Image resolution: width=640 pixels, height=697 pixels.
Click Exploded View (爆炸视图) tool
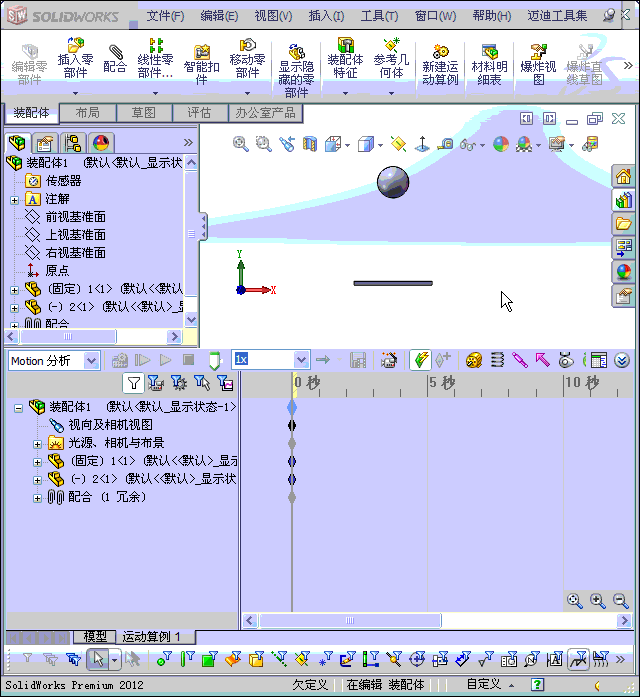pyautogui.click(x=538, y=65)
